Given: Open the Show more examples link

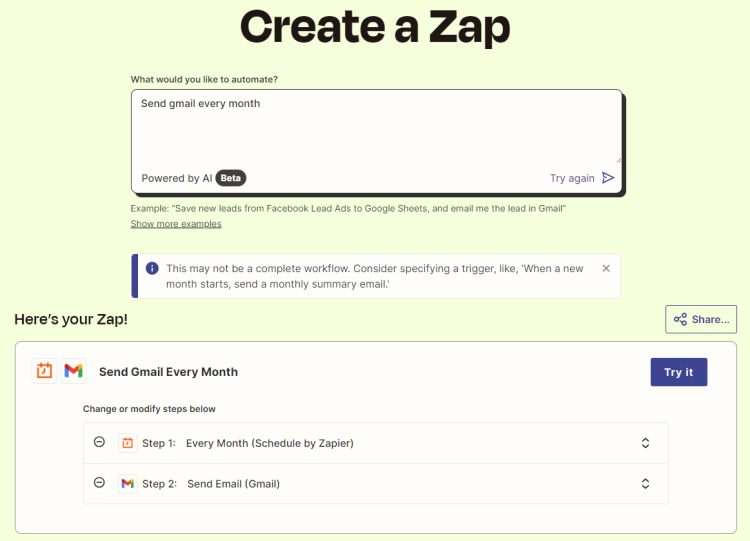Looking at the screenshot, I should tap(176, 224).
